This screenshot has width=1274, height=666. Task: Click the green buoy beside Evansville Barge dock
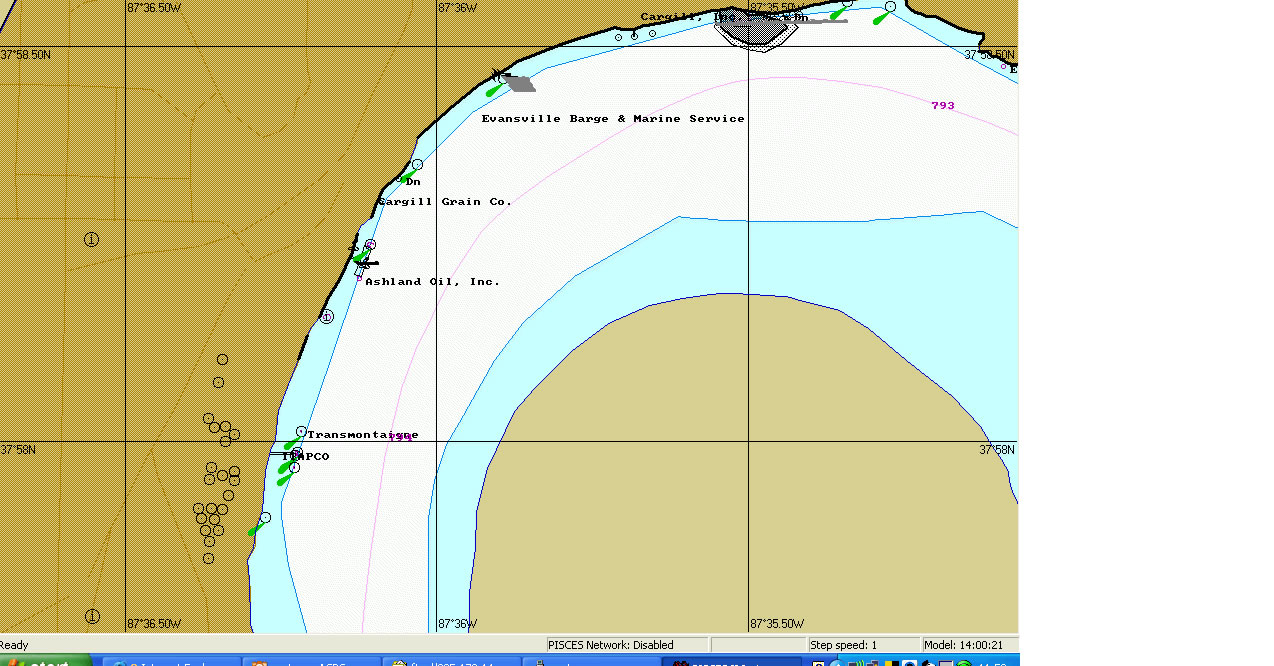point(493,90)
